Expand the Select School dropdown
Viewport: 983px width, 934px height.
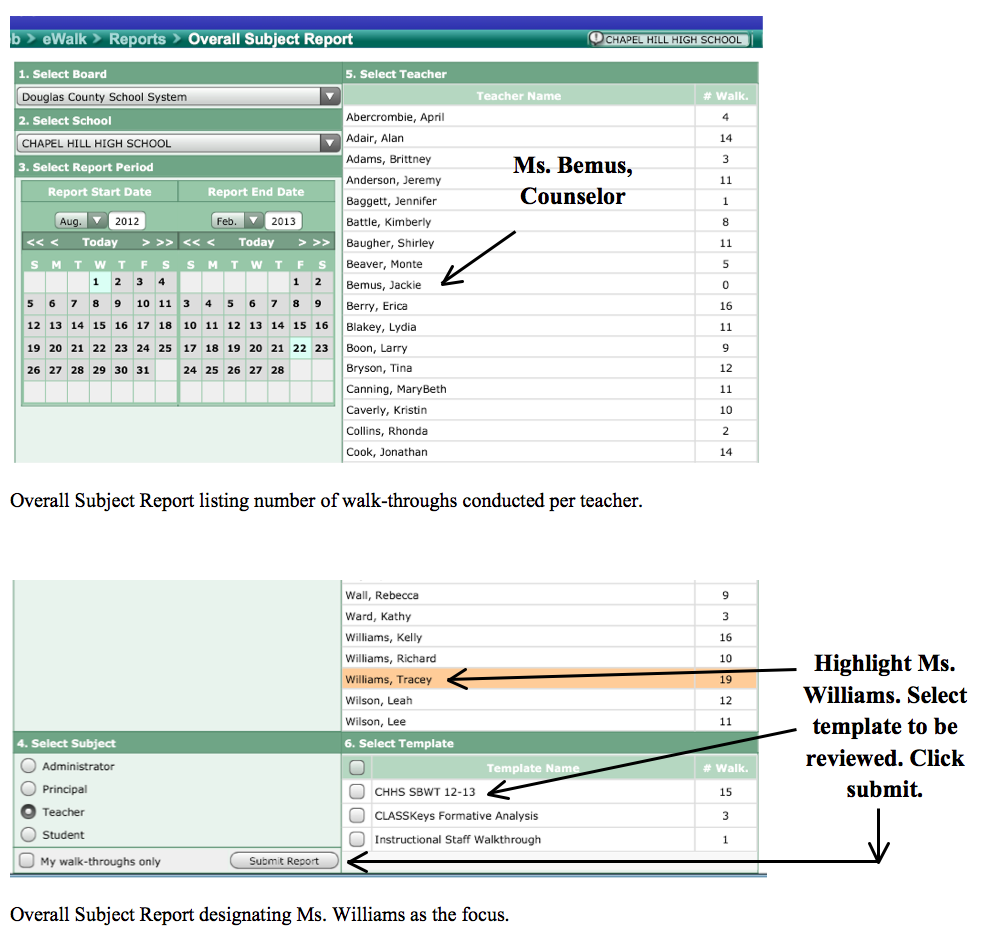(x=330, y=143)
